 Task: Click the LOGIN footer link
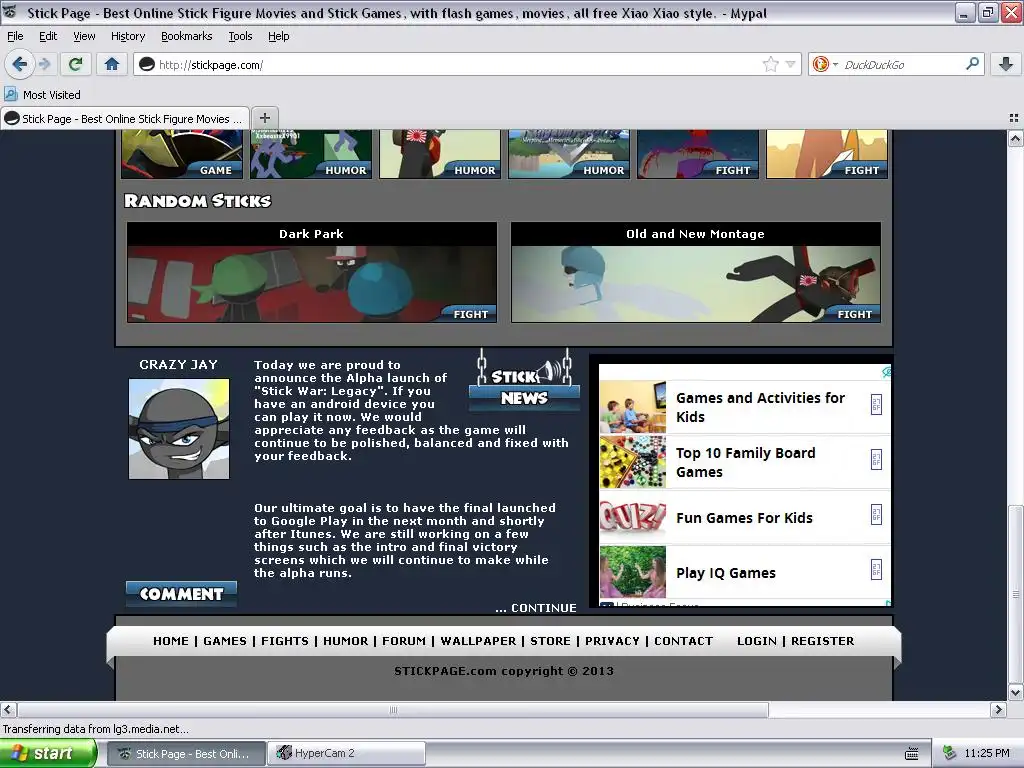click(x=757, y=641)
